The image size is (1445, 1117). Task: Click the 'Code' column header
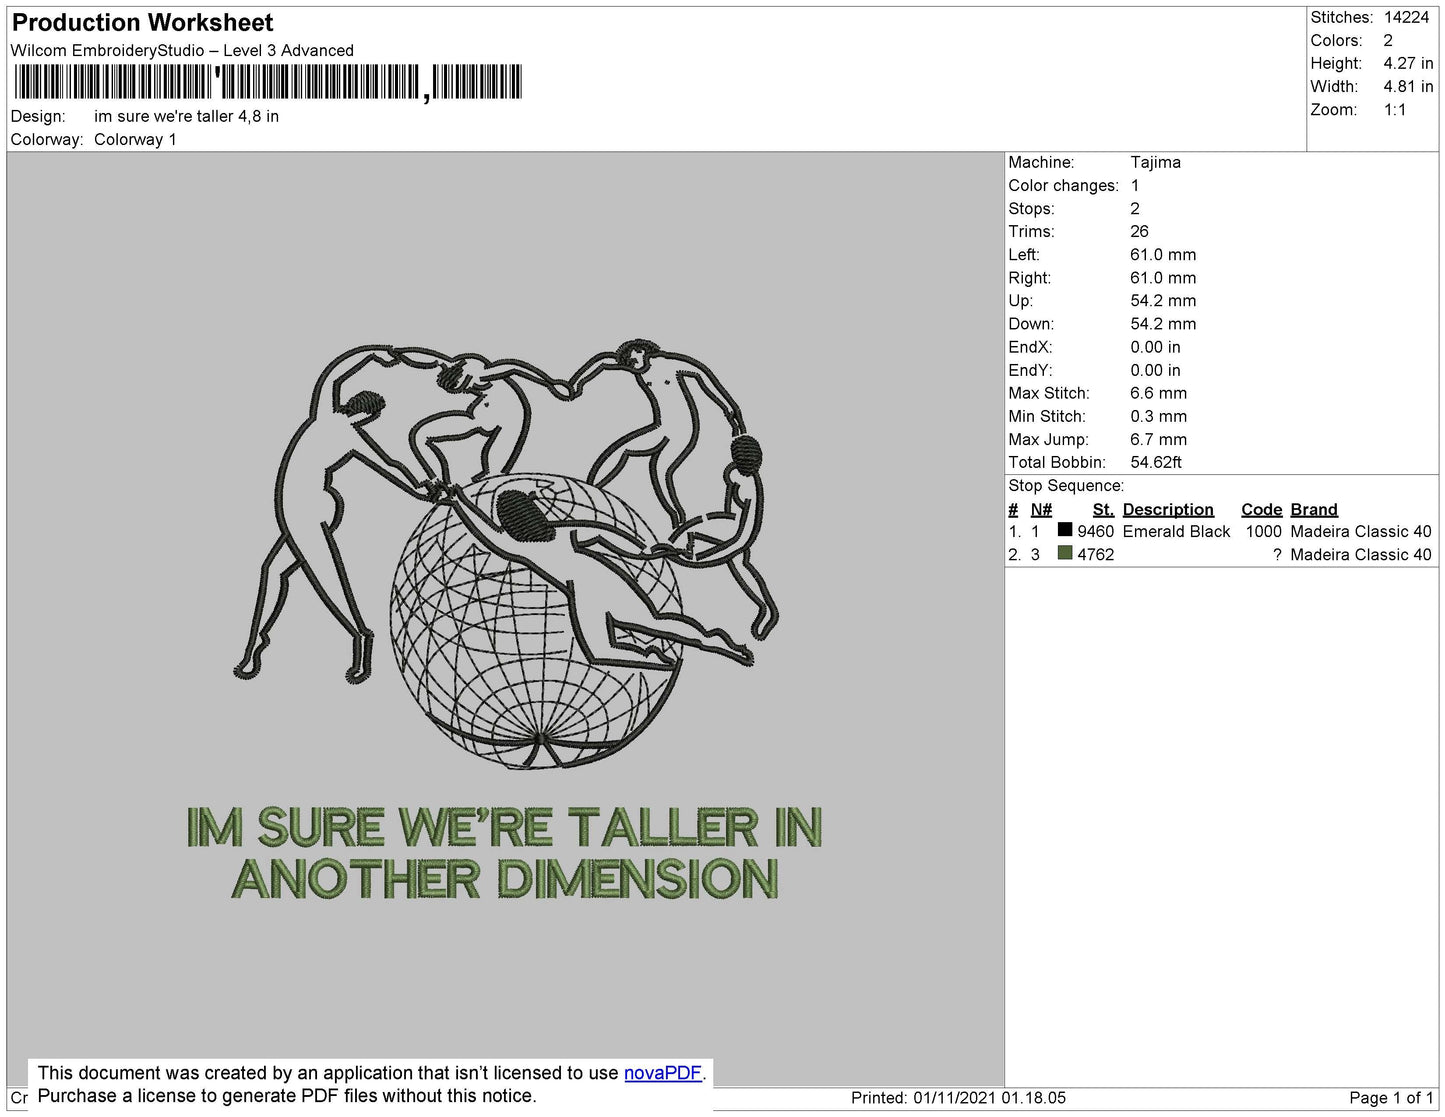[x=1261, y=509]
